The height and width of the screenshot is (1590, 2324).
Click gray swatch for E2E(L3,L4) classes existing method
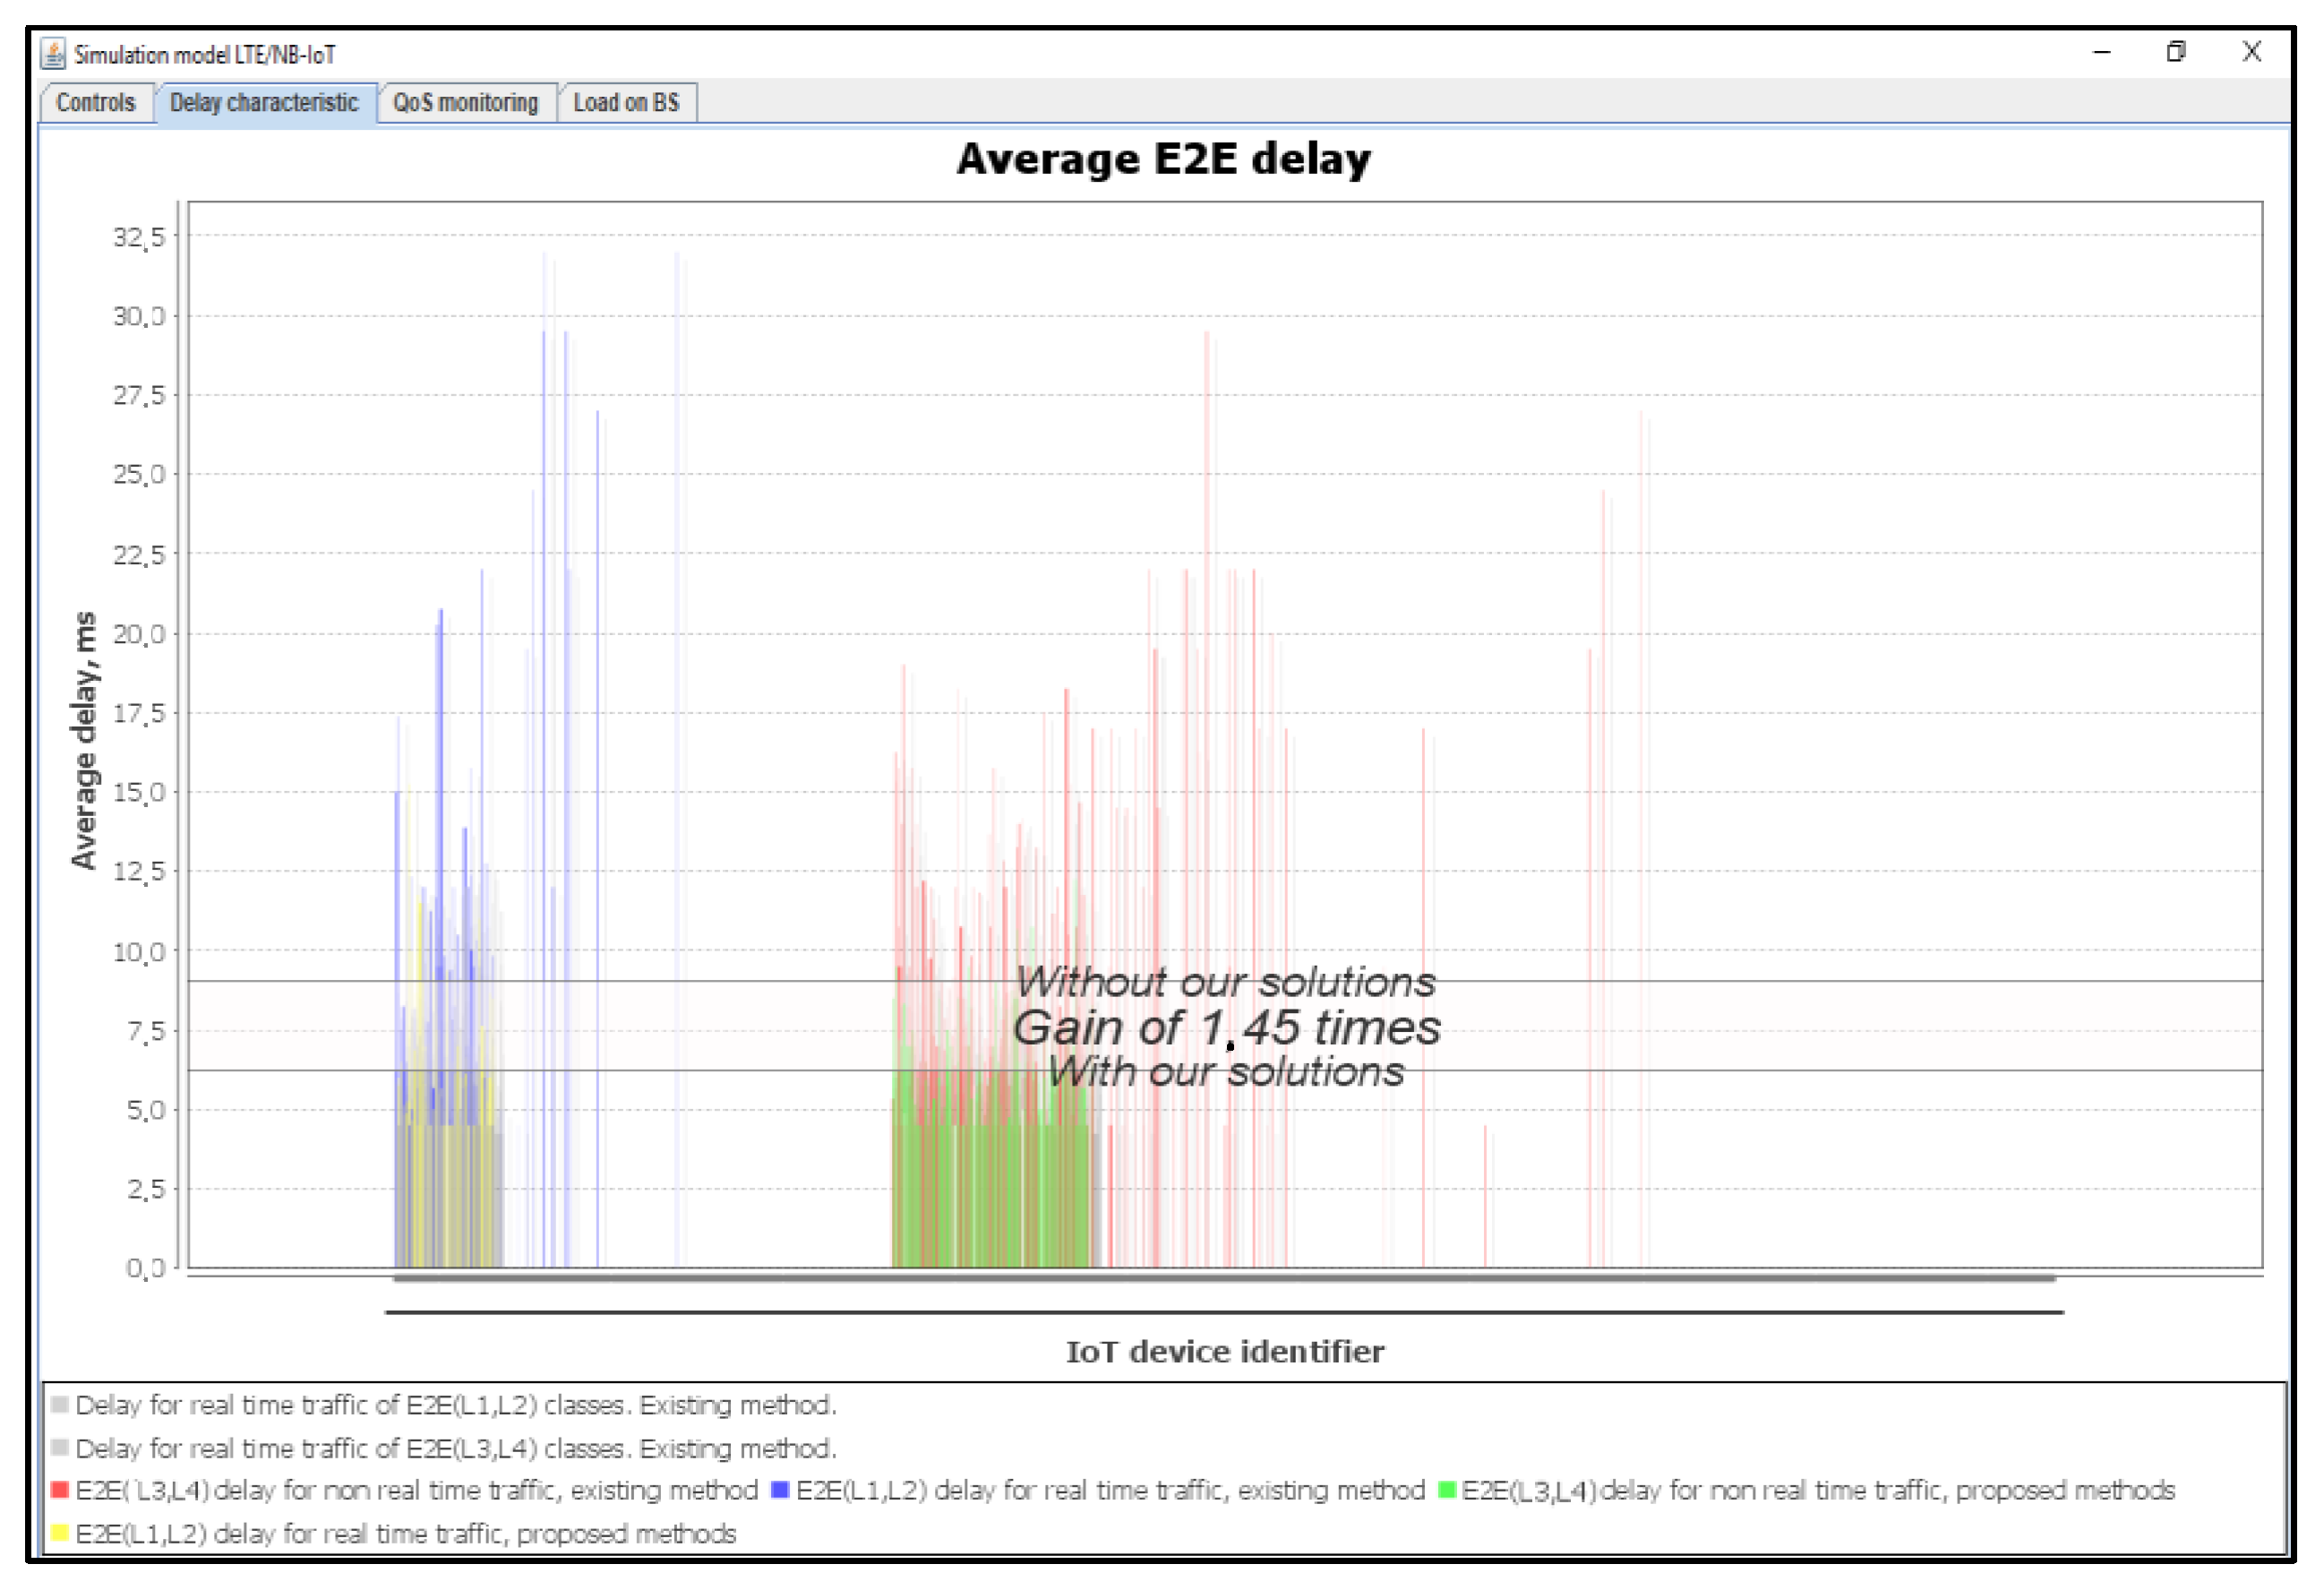(x=60, y=1448)
